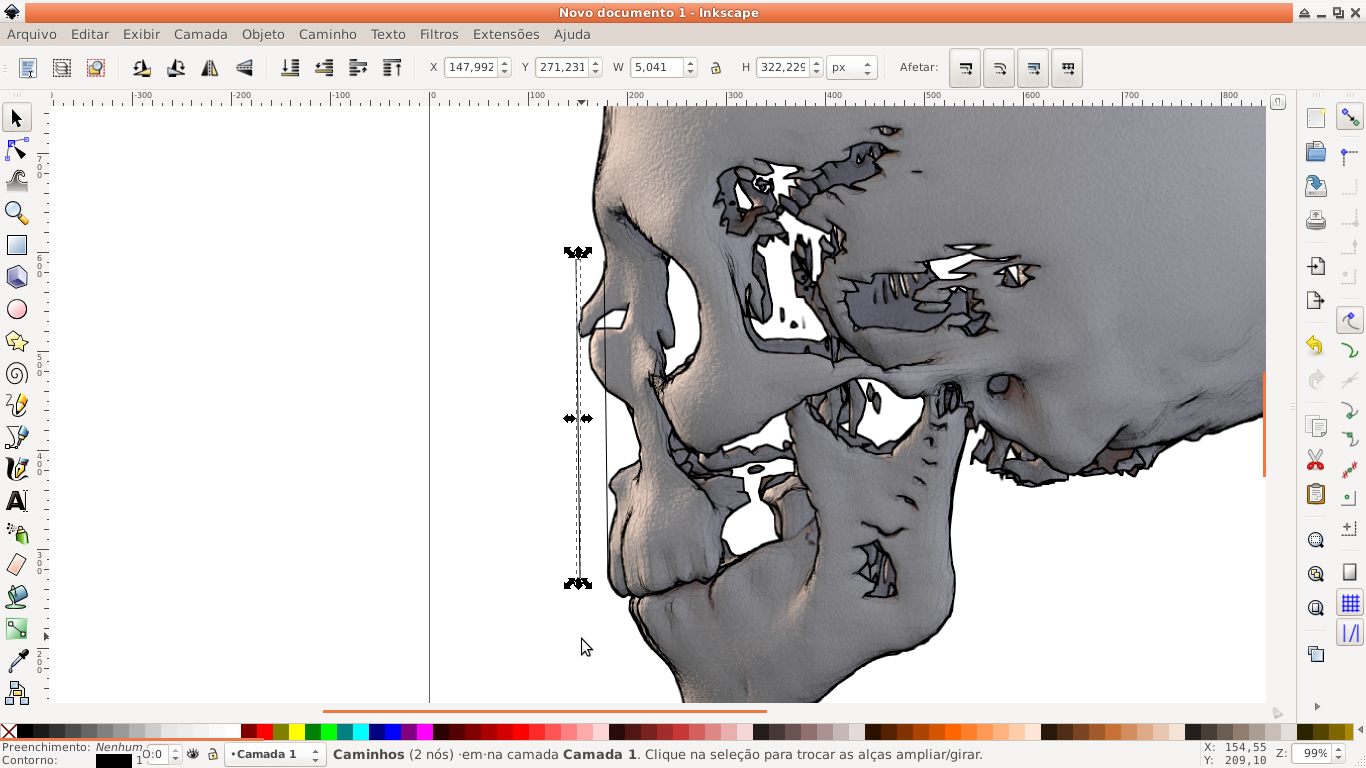
Task: Open the Filtros menu
Action: click(439, 34)
